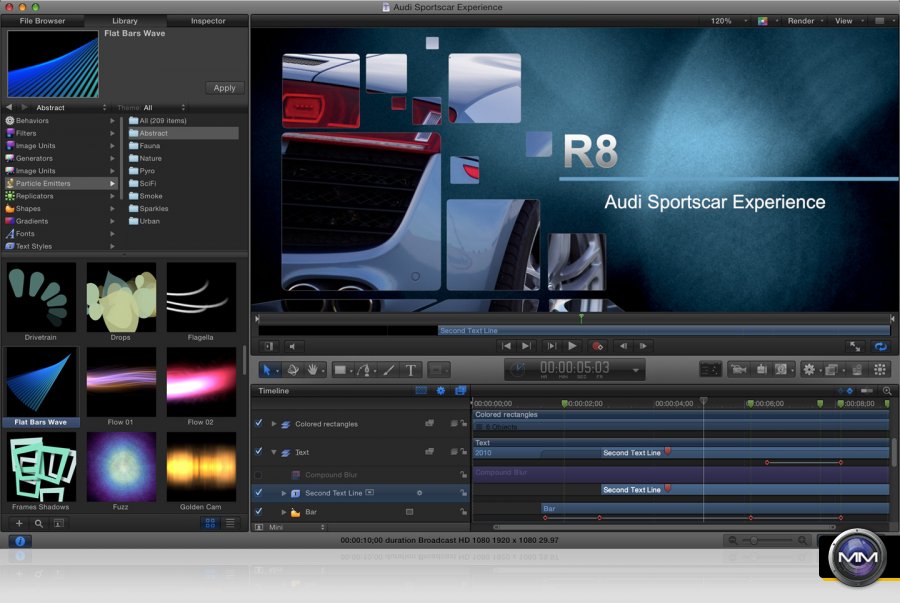Disable the Colored rectangles layer checkbox
Image resolution: width=900 pixels, height=603 pixels.
259,424
